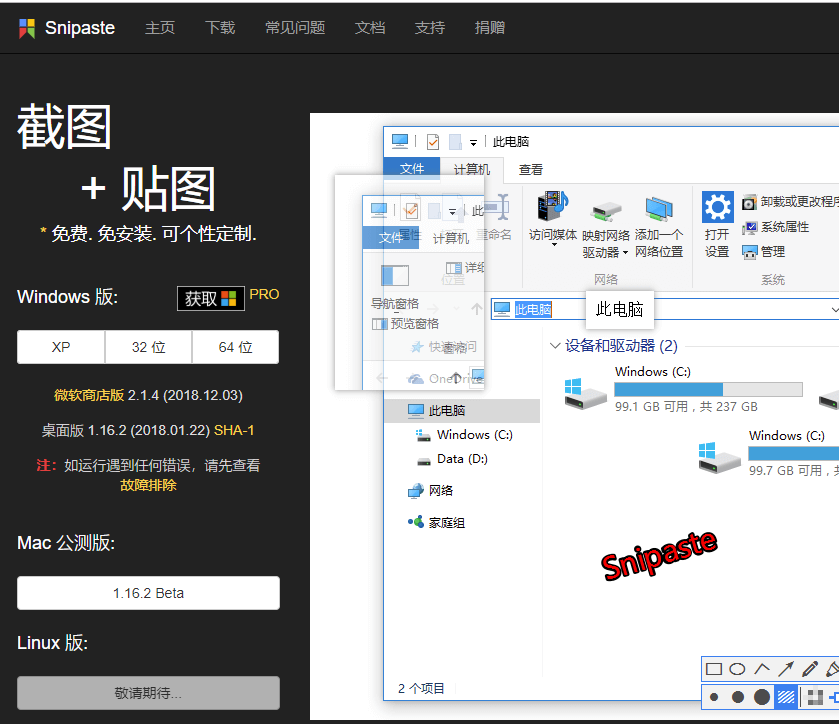Switch to the 查看 ribbon tab

coord(531,170)
